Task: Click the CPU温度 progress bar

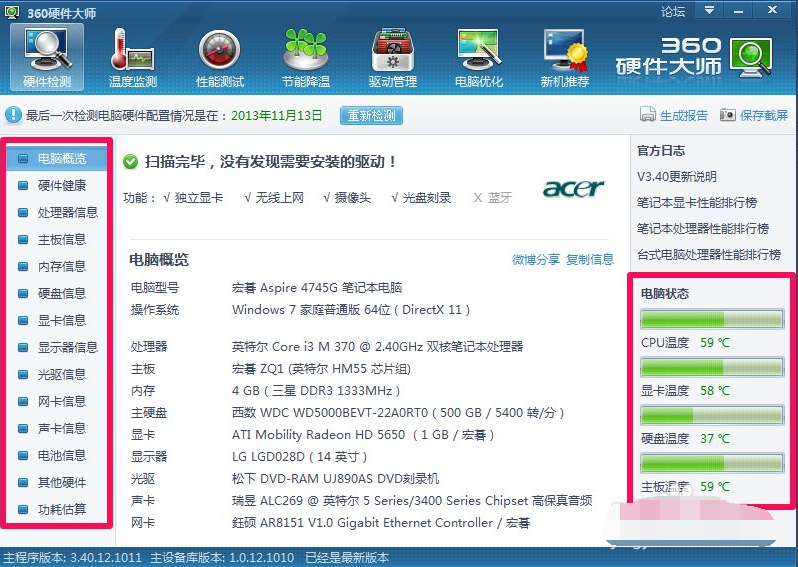Action: [x=711, y=319]
